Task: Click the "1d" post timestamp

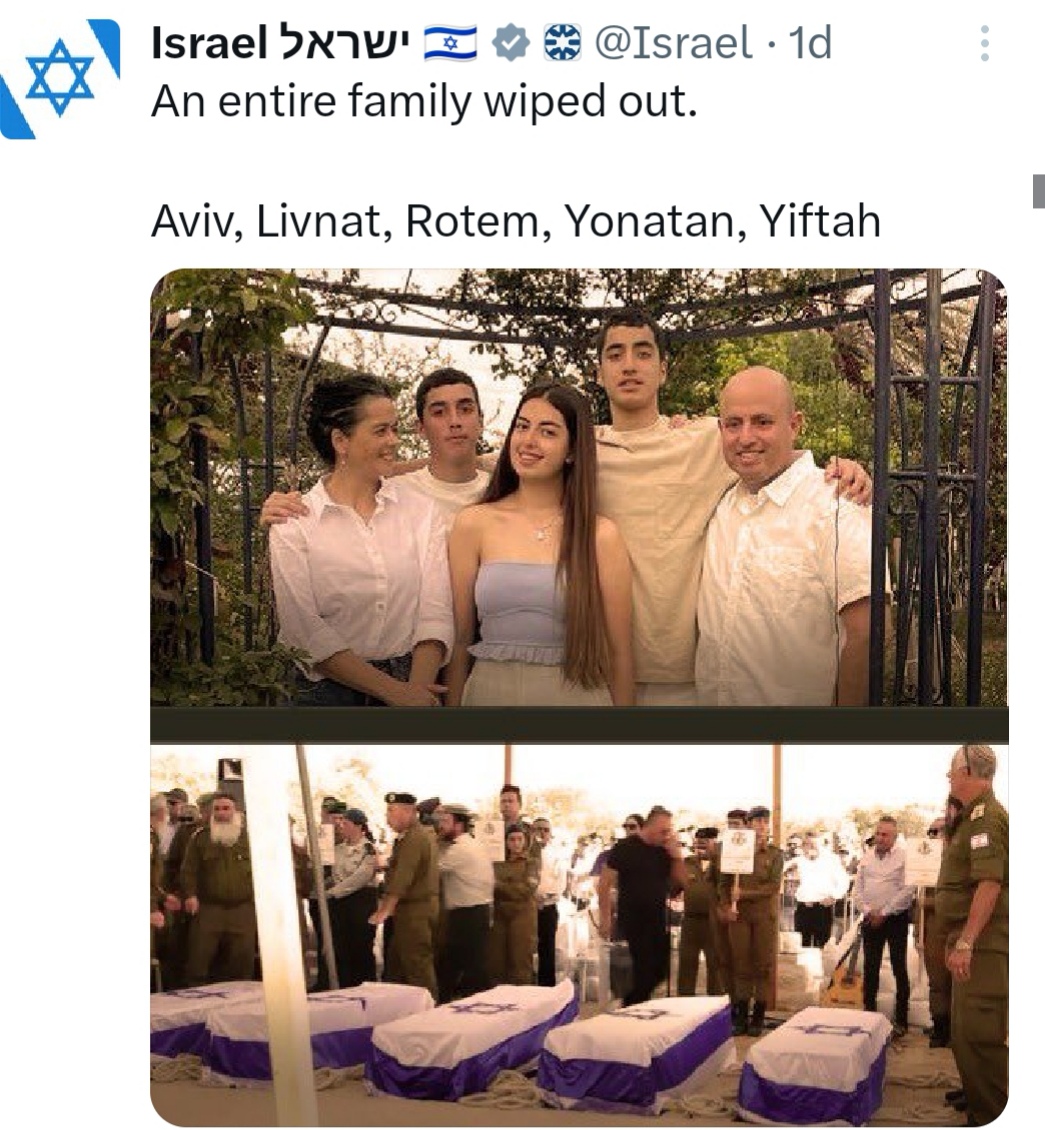Action: coord(810,43)
